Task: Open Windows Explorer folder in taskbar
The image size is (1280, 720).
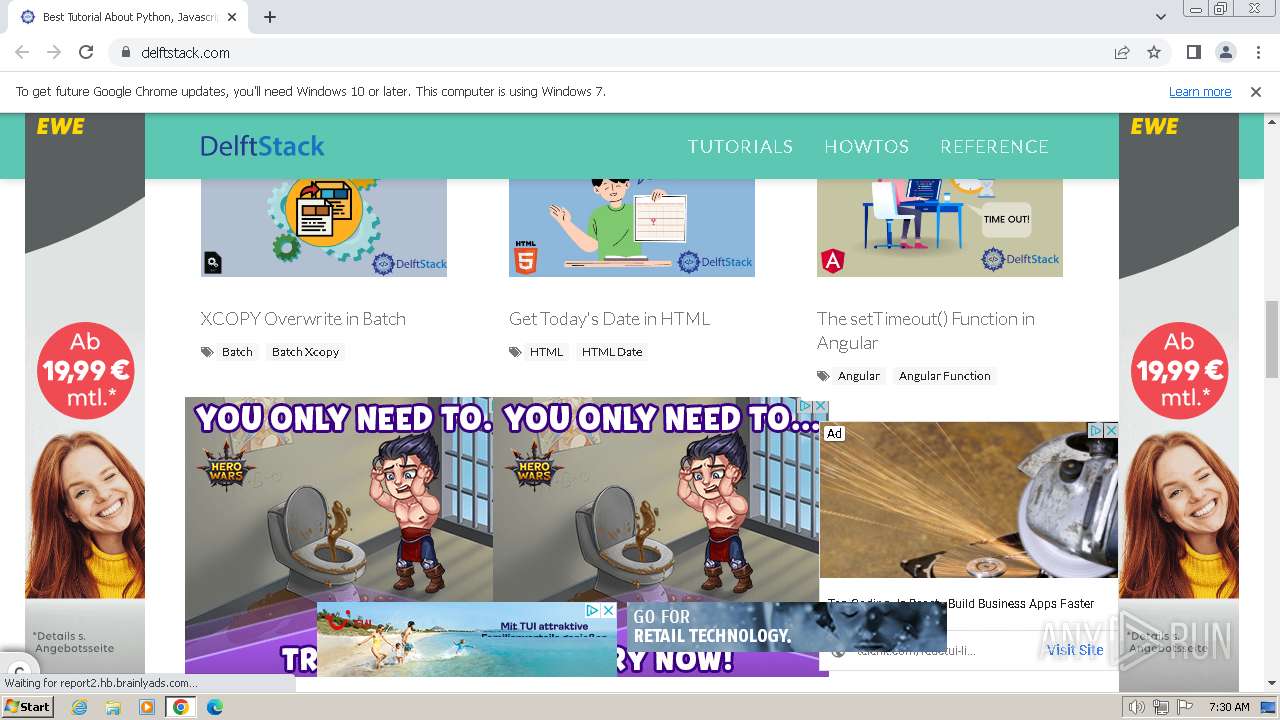Action: (x=113, y=707)
